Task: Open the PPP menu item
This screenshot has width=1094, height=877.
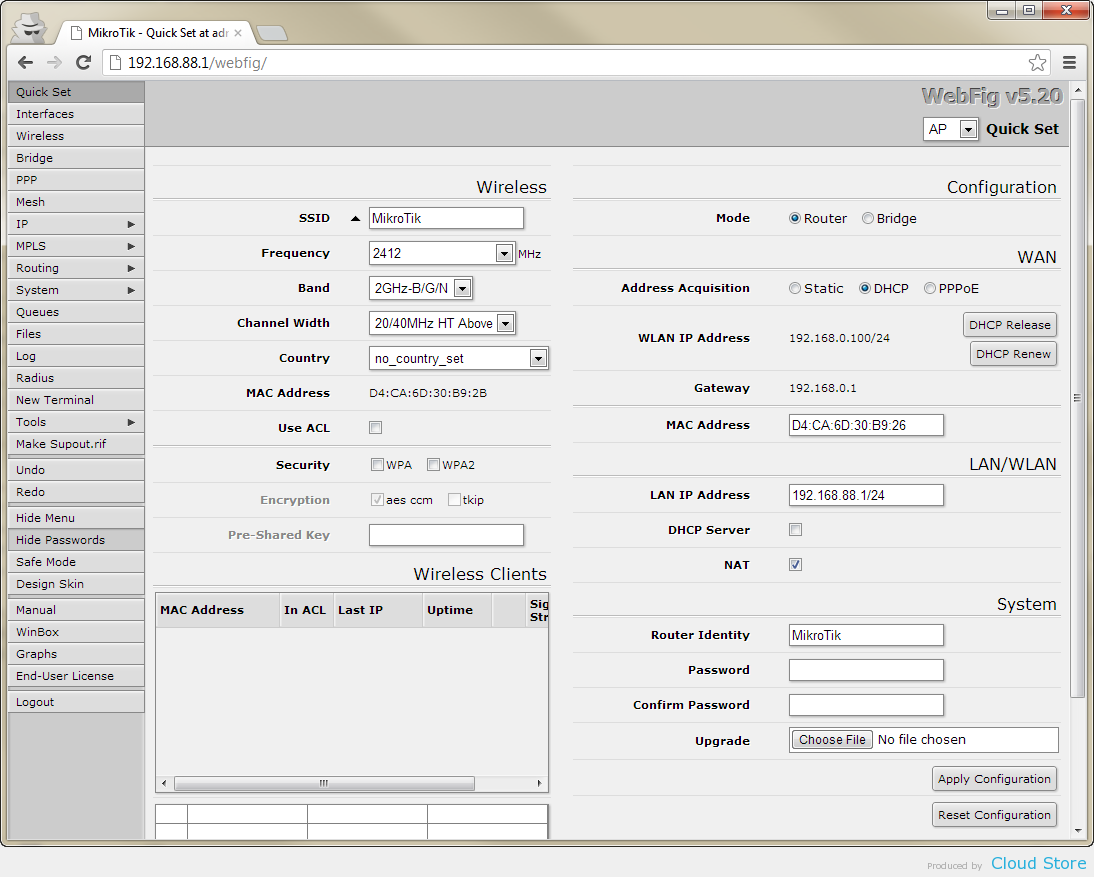Action: [x=76, y=180]
